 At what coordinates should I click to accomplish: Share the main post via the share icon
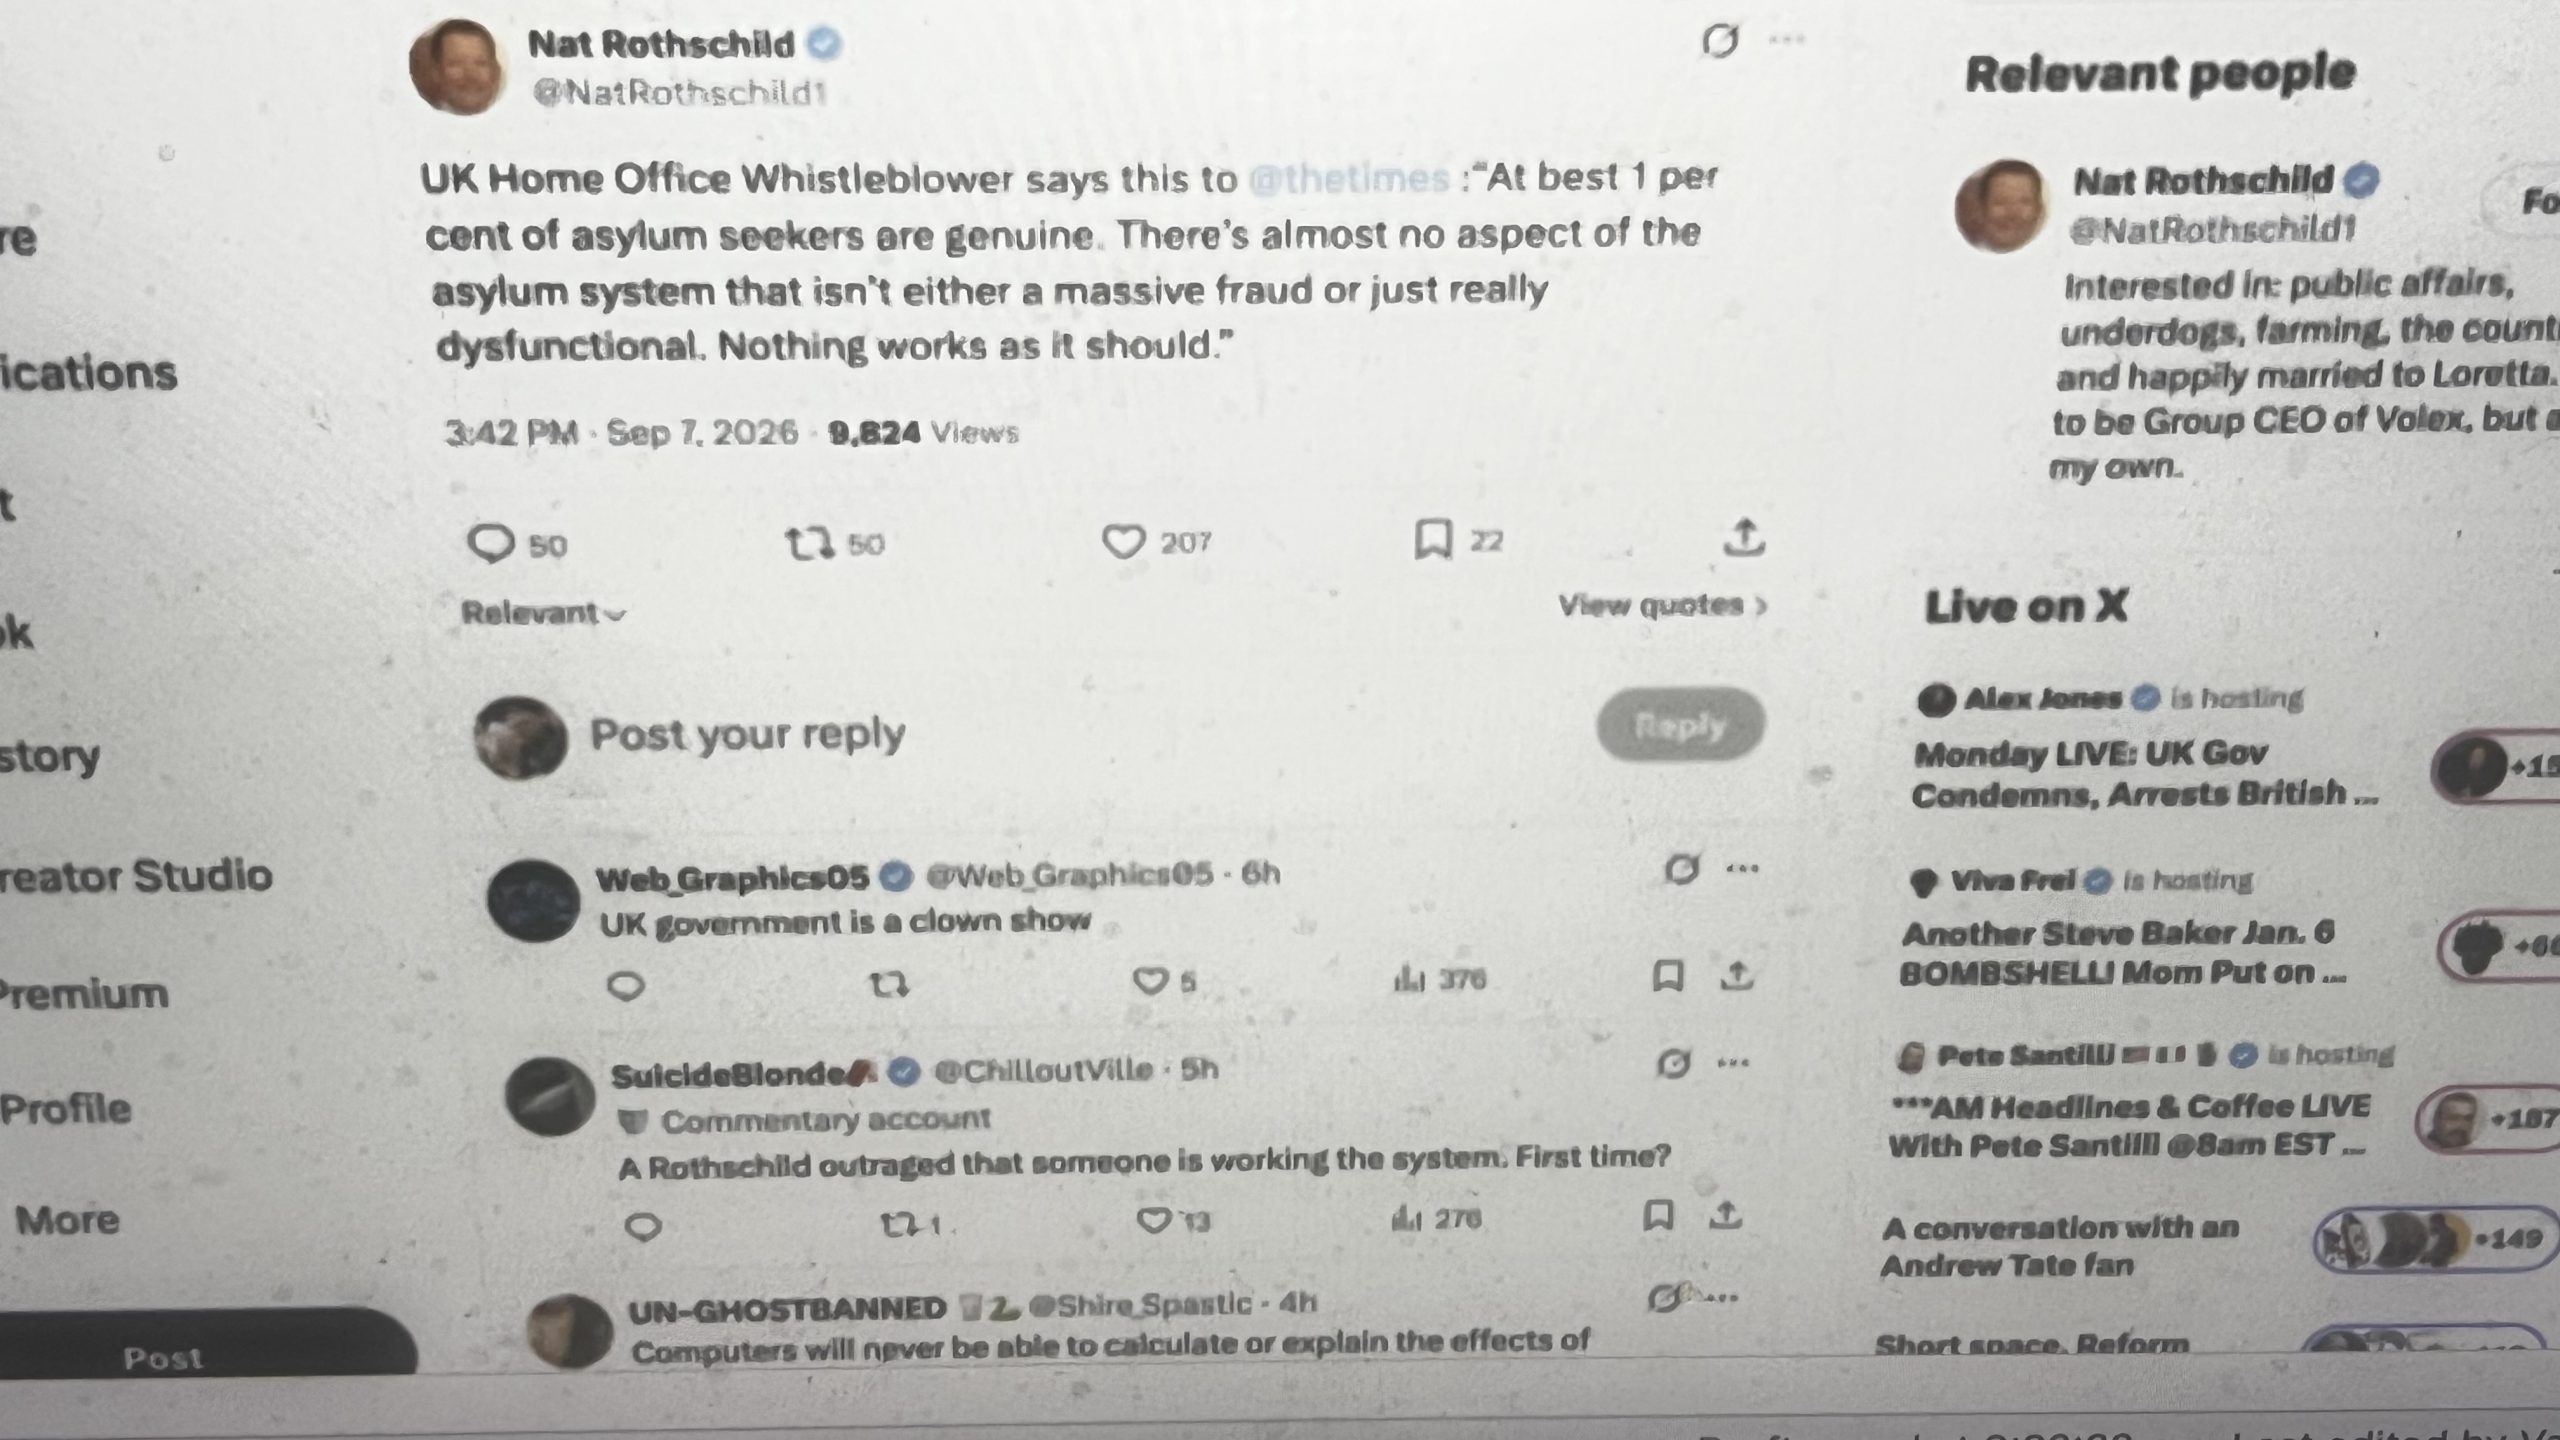pyautogui.click(x=1744, y=537)
